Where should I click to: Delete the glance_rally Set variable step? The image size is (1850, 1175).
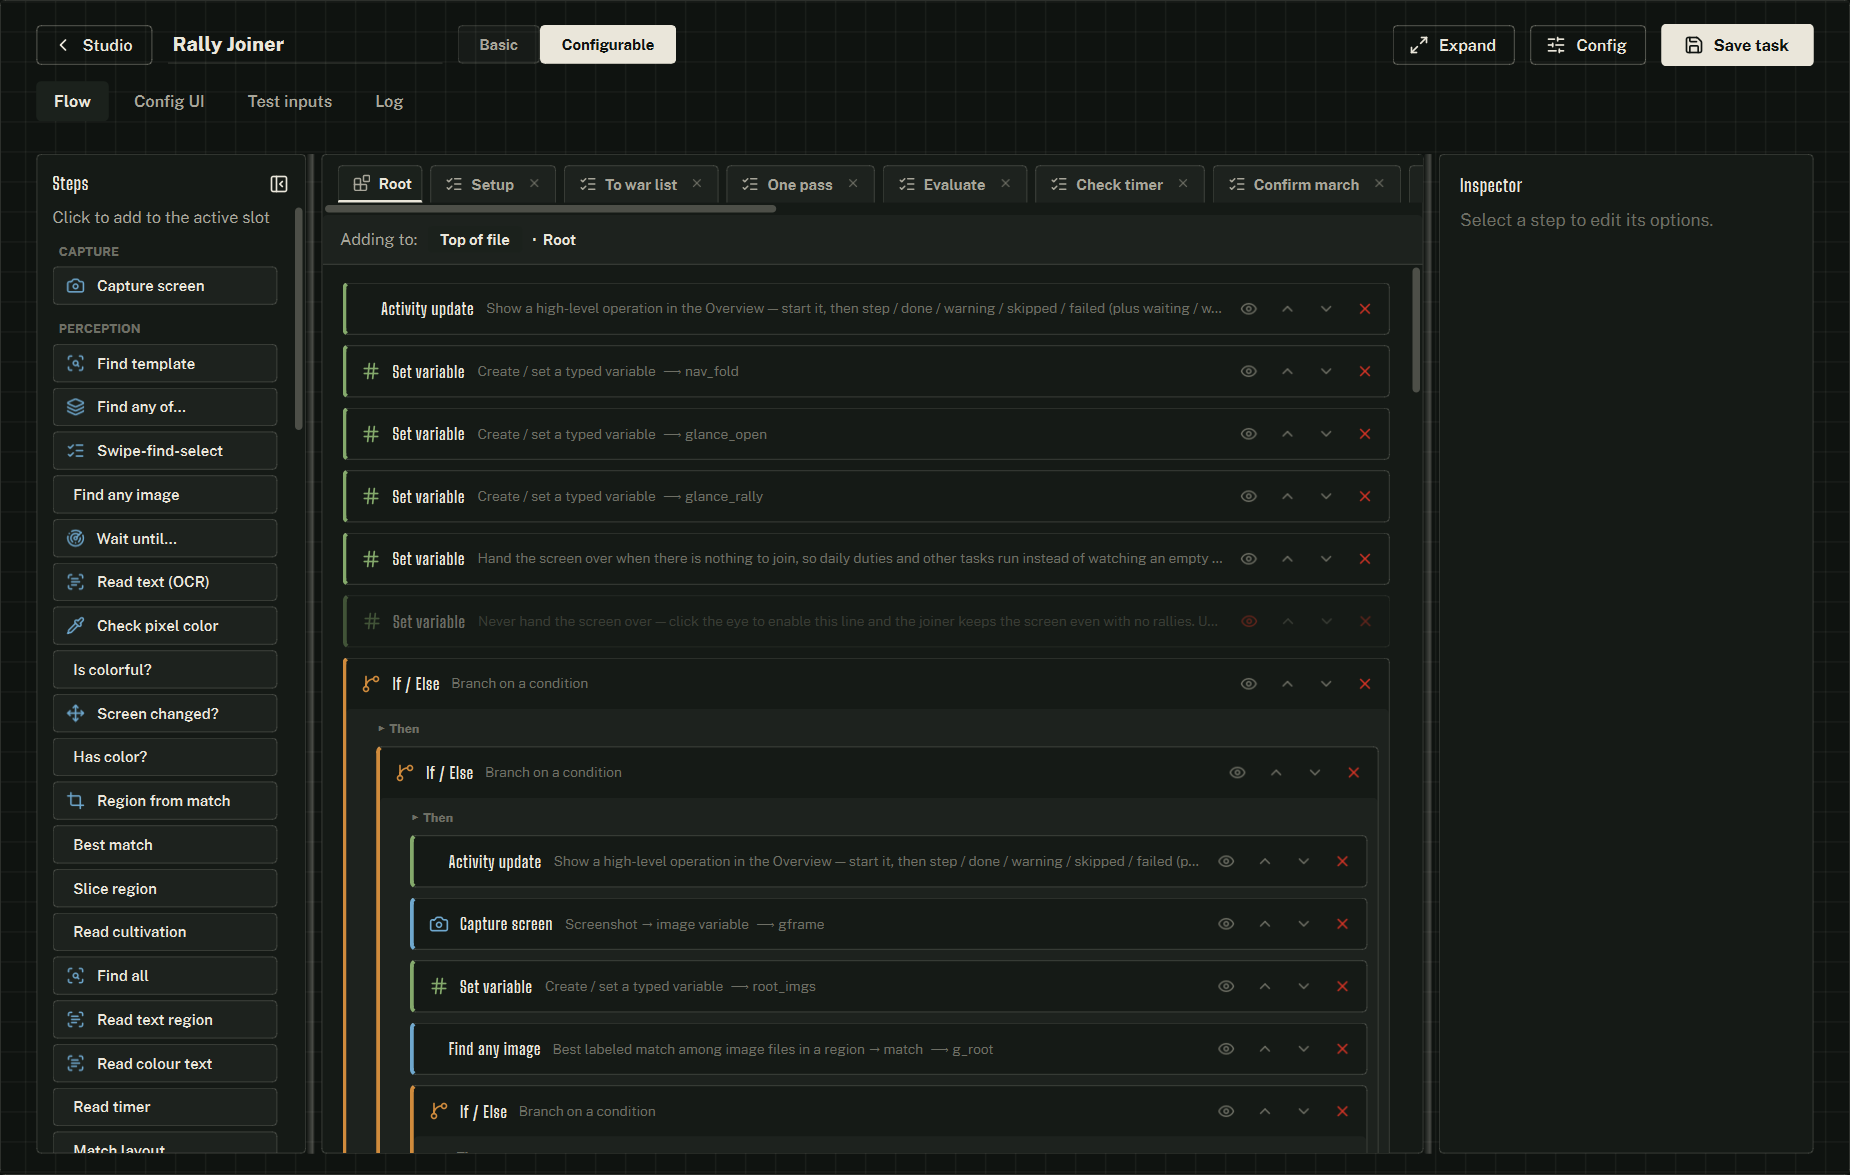click(x=1365, y=496)
